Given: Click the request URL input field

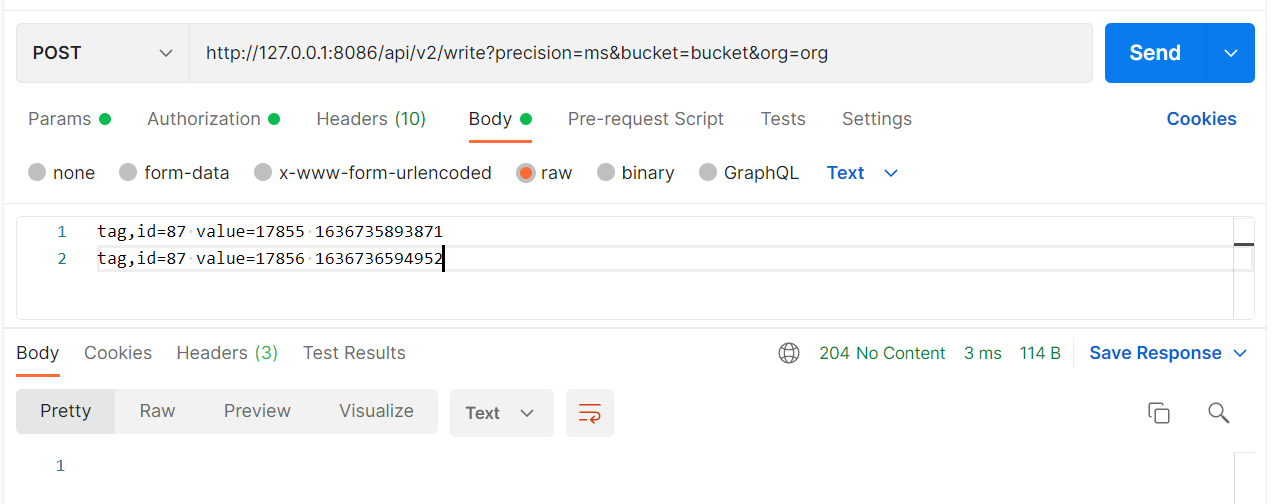Looking at the screenshot, I should pos(640,53).
